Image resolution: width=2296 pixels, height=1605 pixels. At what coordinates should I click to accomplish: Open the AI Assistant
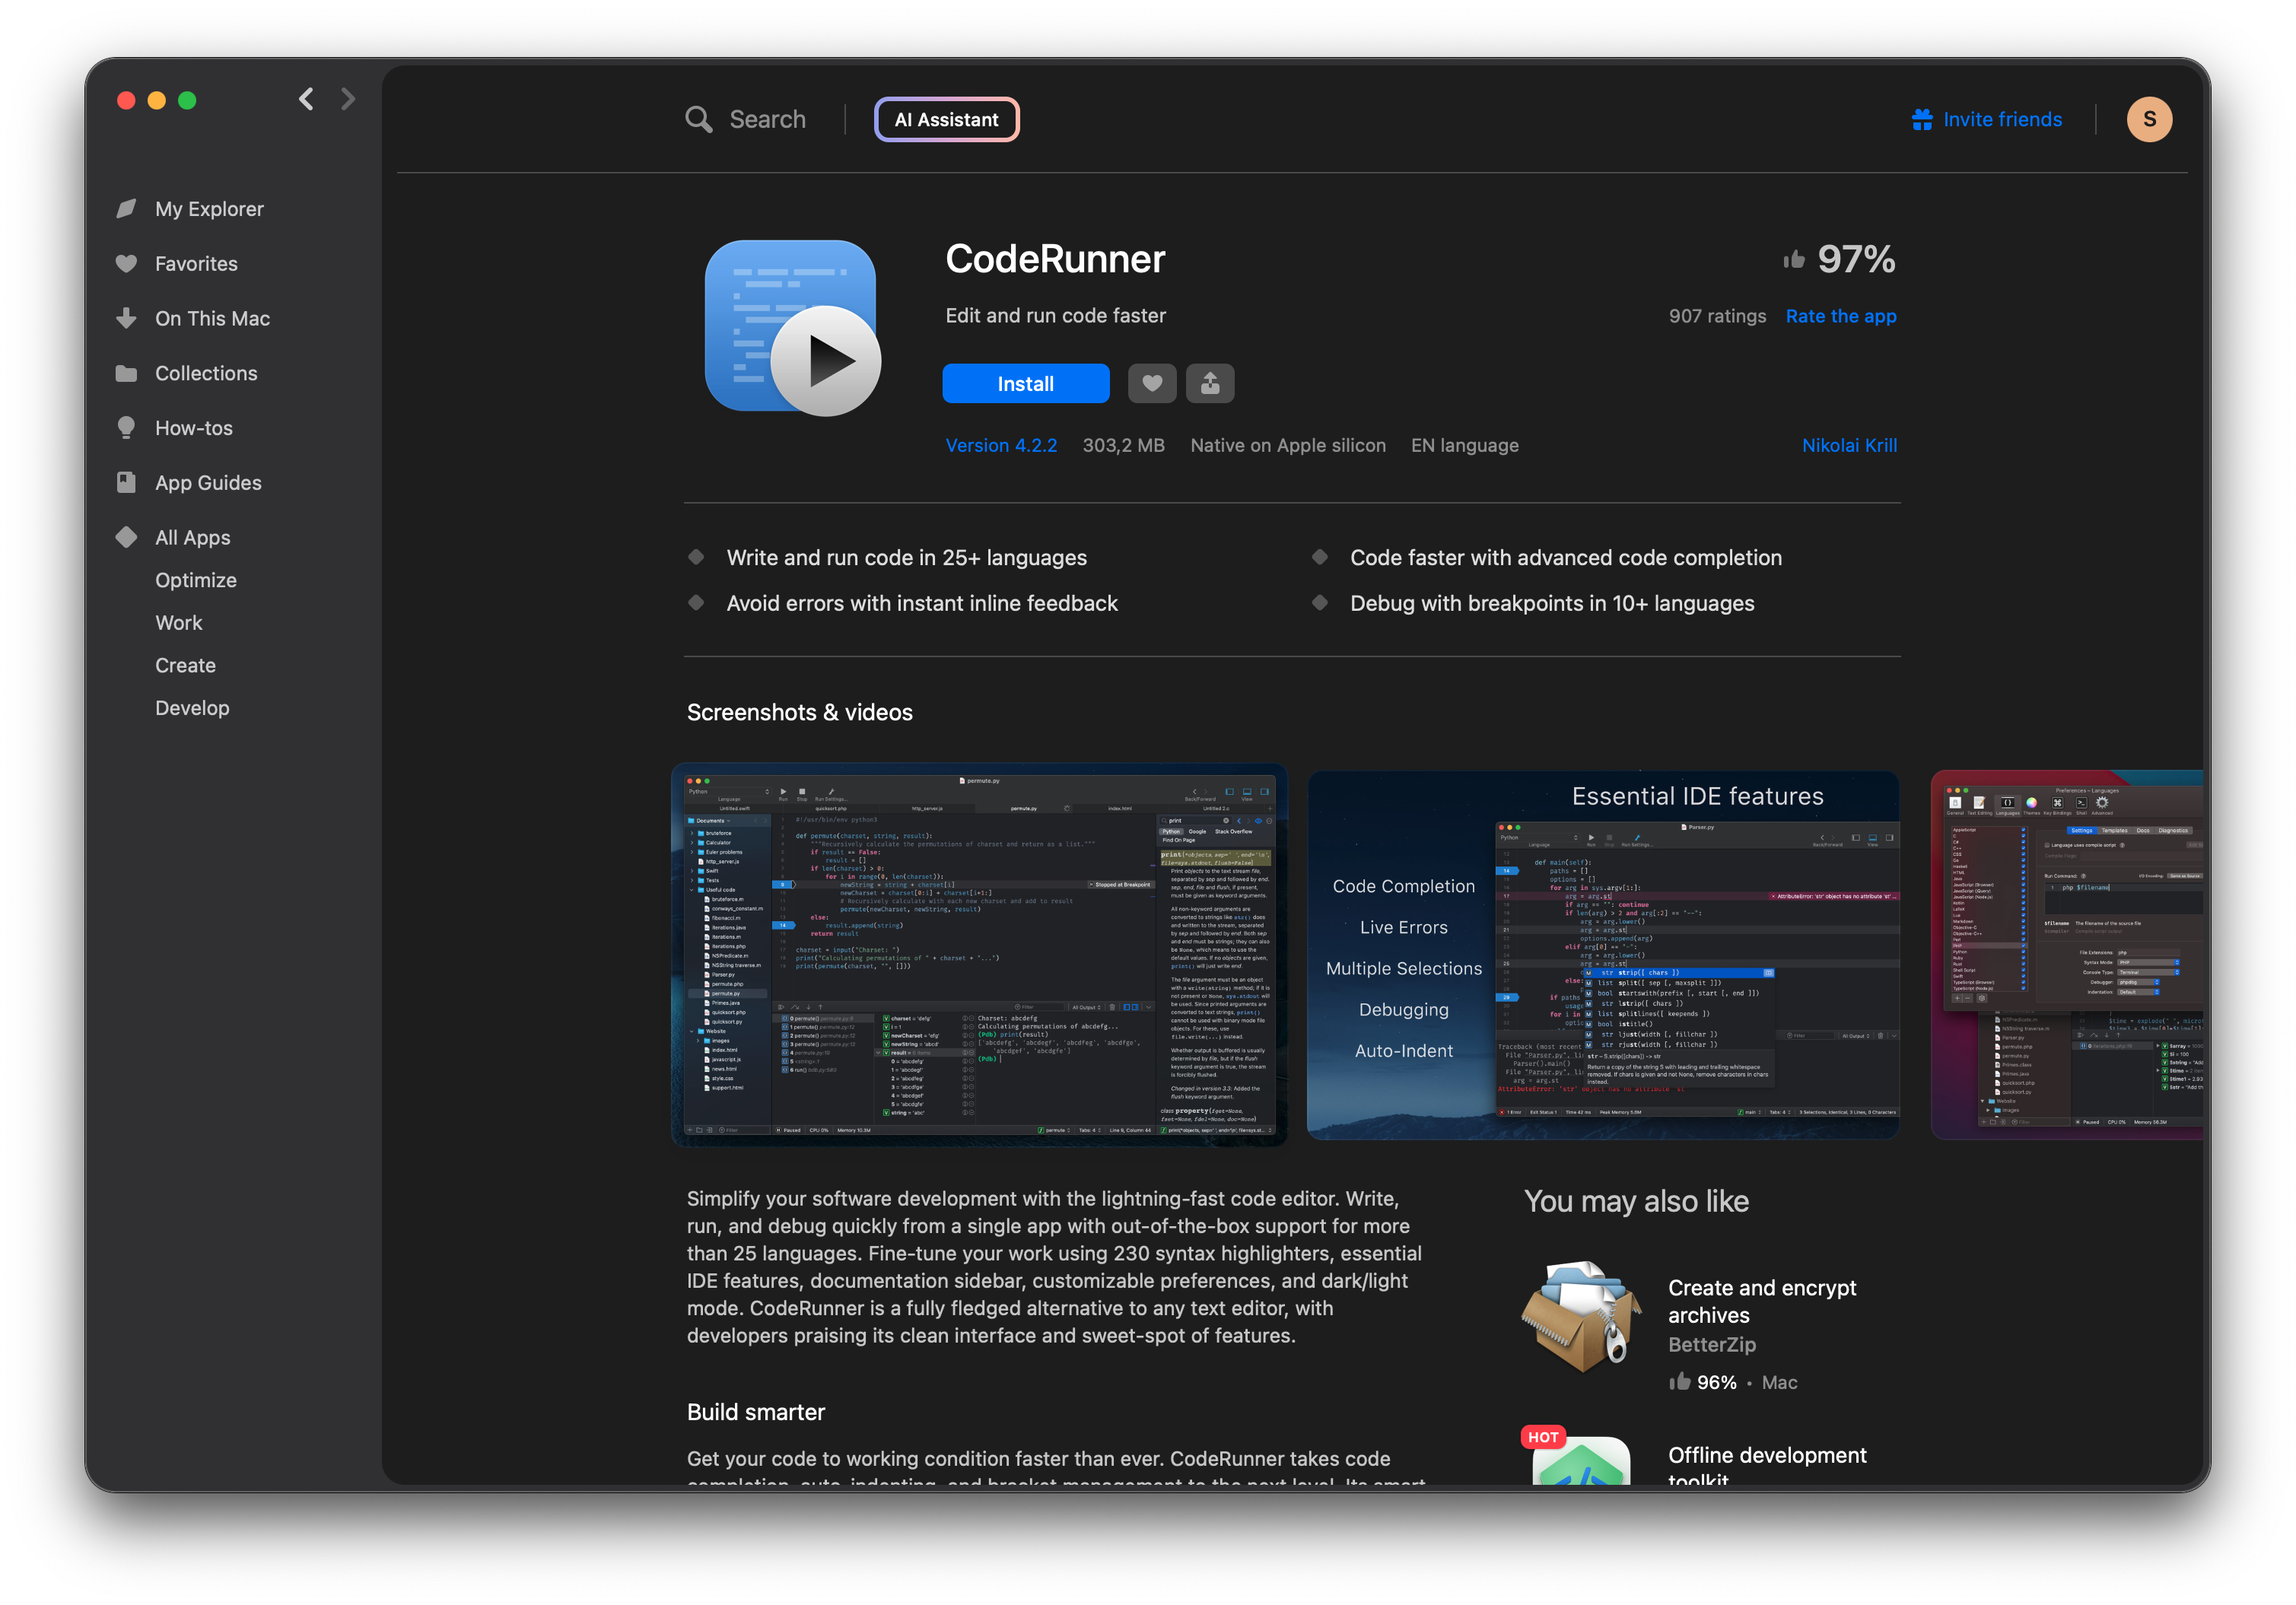coord(946,120)
